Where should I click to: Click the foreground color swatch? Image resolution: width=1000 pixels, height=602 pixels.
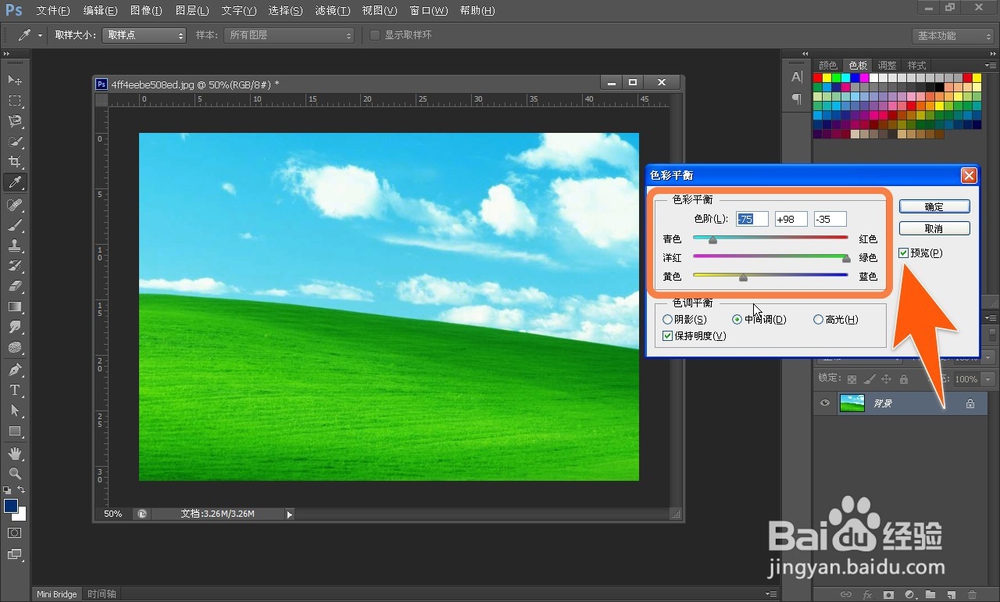click(11, 506)
